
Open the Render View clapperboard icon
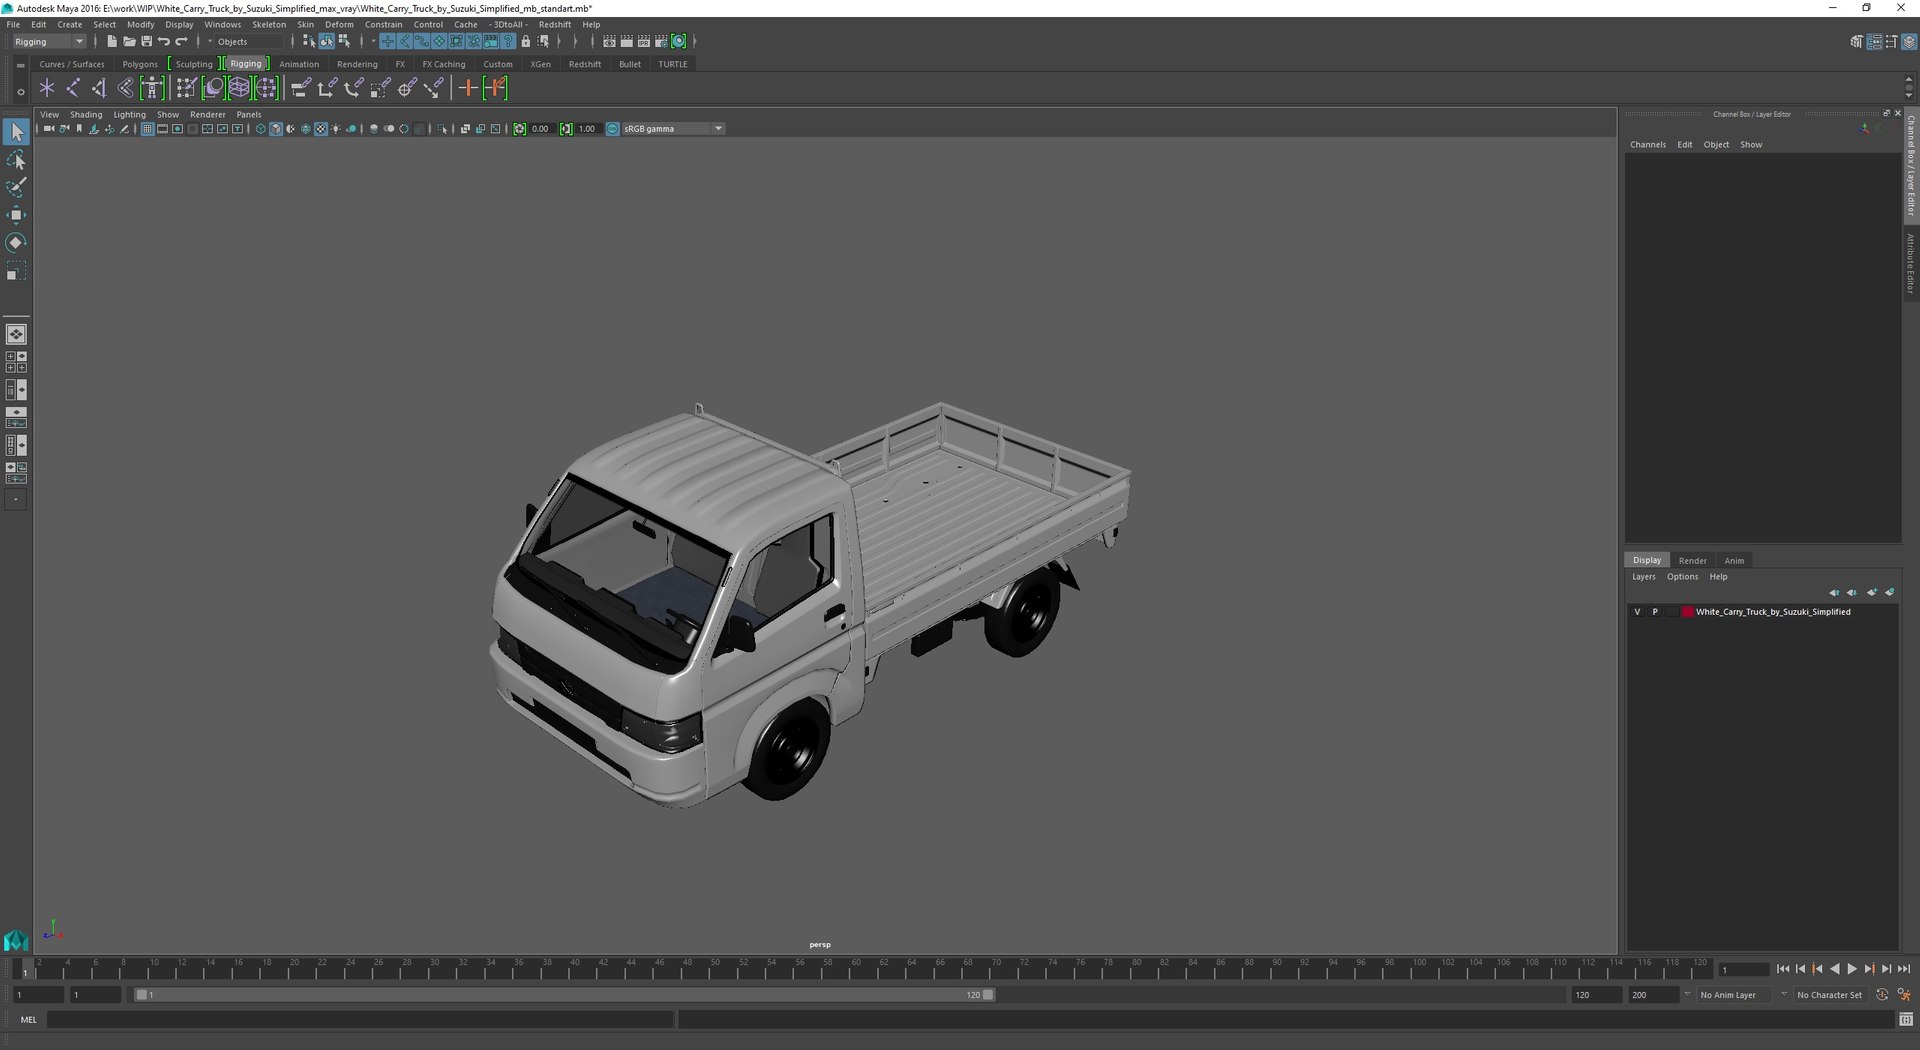[x=609, y=42]
